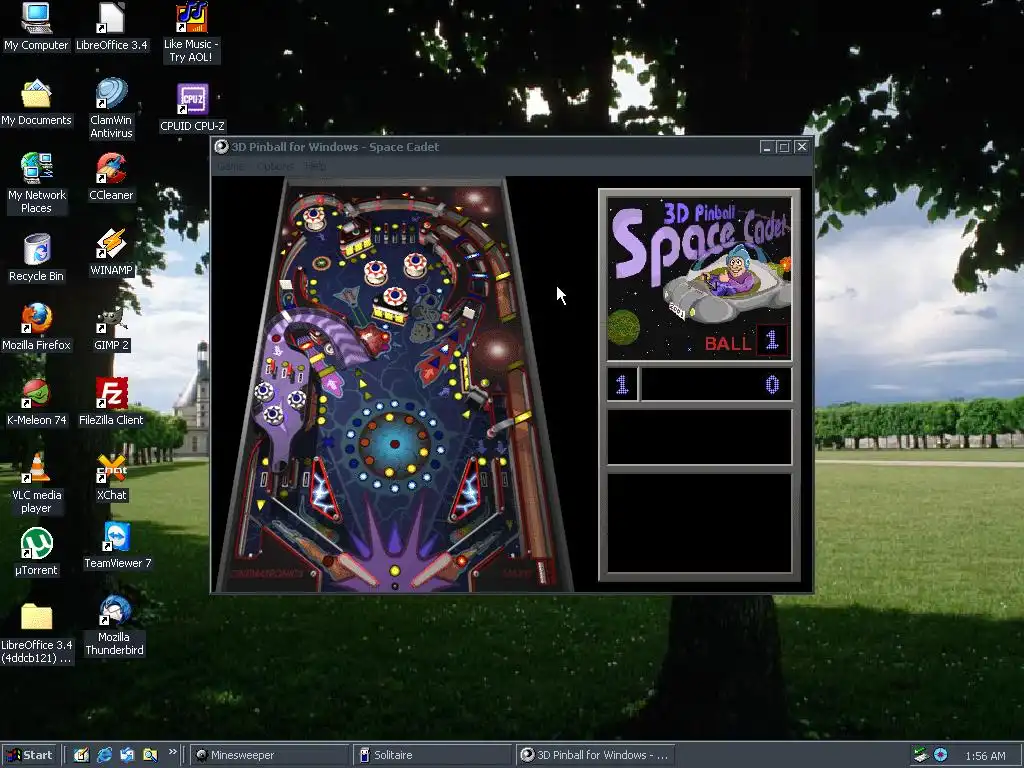1024x768 pixels.
Task: Click the network tray icon
Action: [x=921, y=755]
